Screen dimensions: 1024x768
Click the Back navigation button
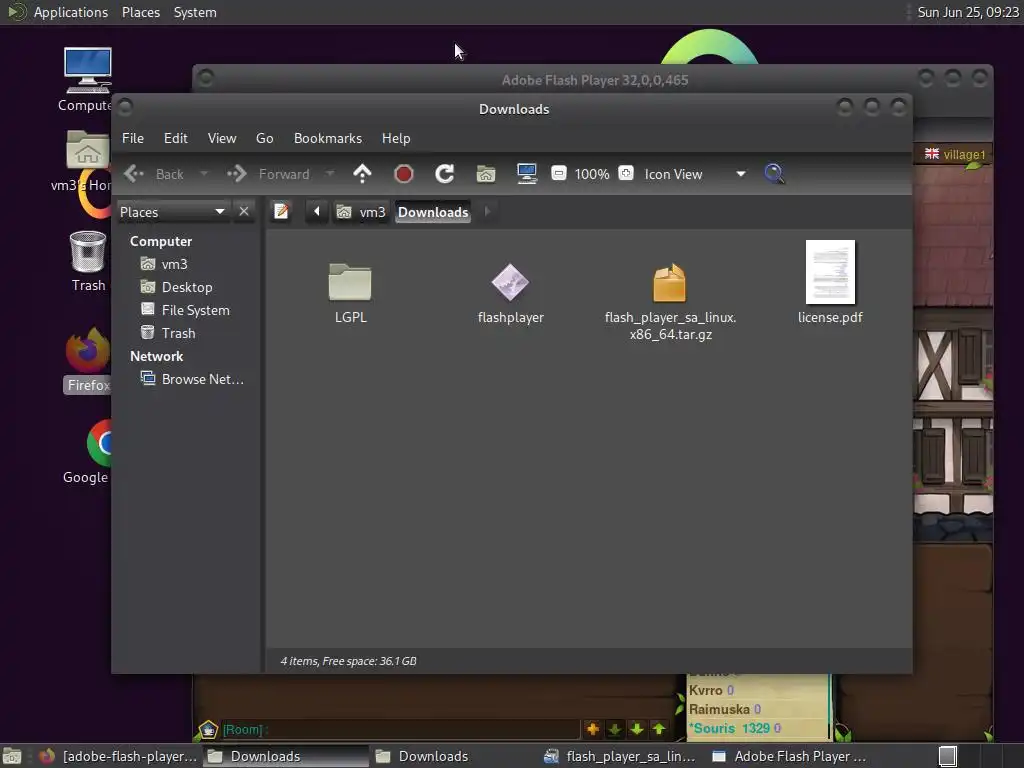pos(154,174)
